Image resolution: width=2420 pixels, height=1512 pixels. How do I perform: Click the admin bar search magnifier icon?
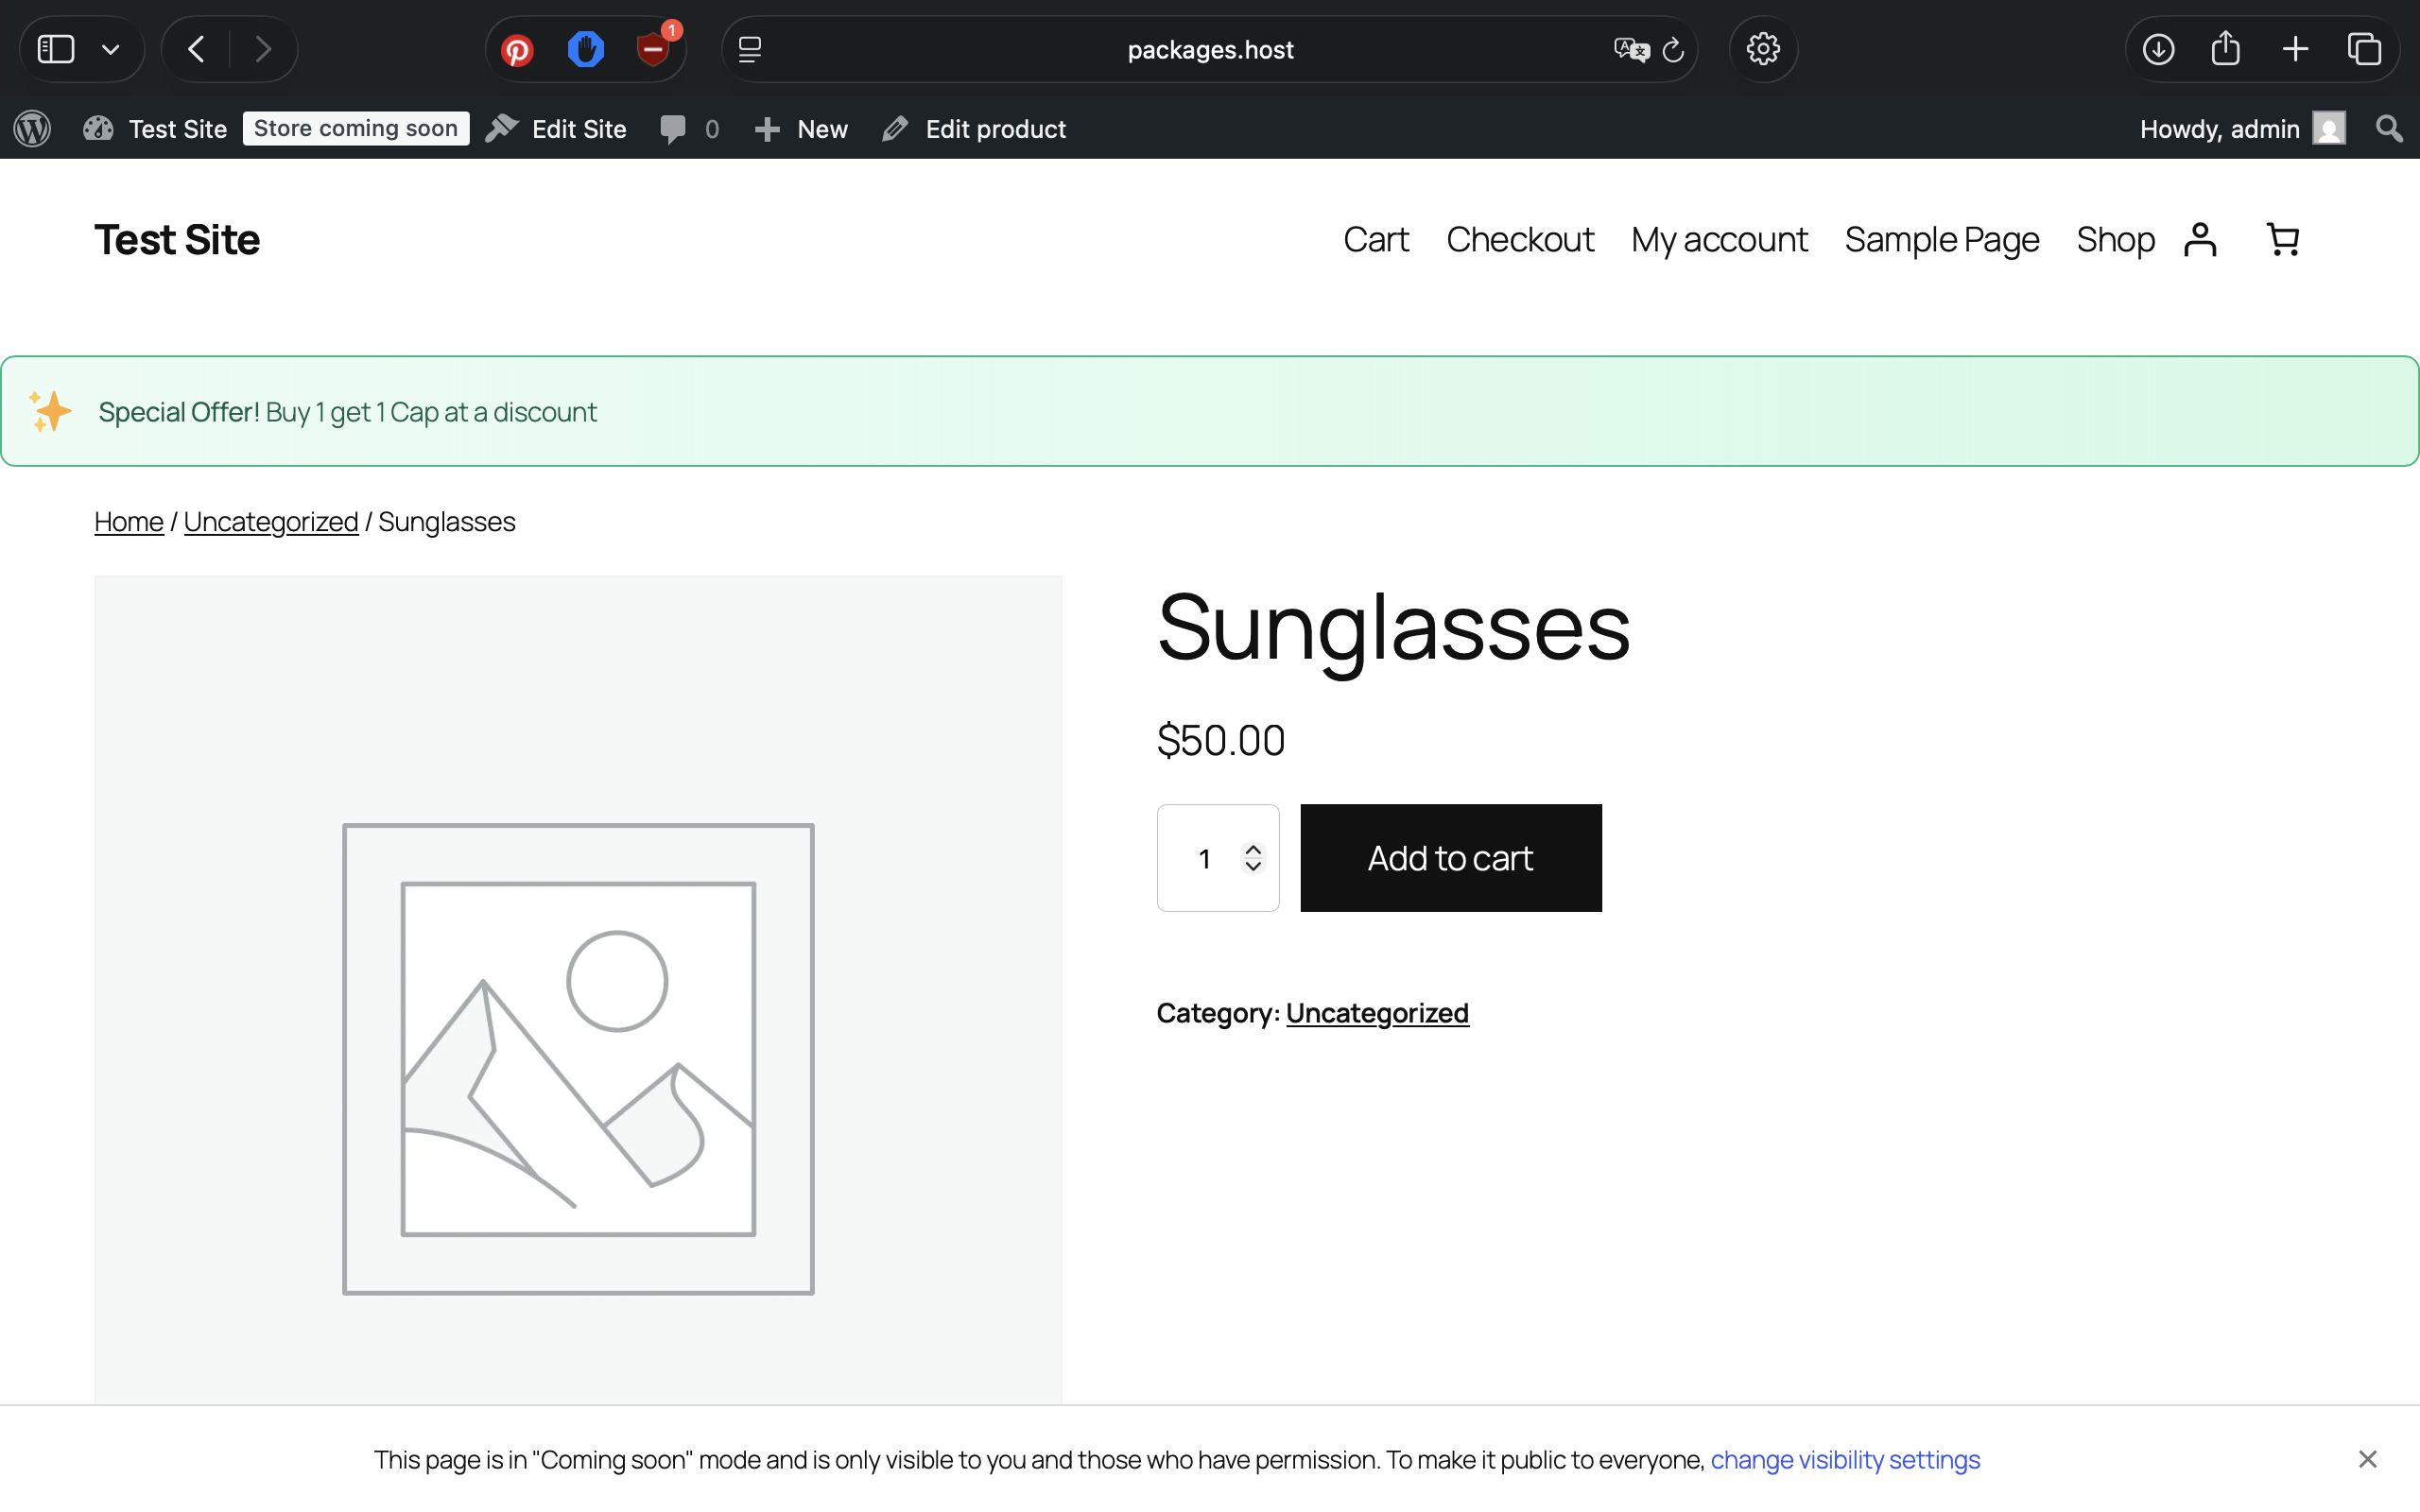pyautogui.click(x=2389, y=129)
